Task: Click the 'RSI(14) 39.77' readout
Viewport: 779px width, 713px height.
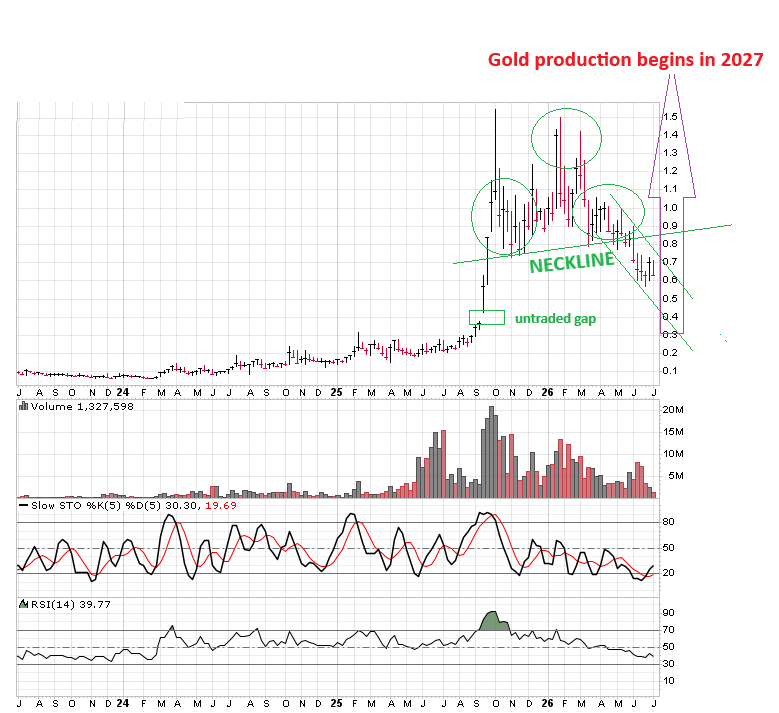Action: point(71,604)
